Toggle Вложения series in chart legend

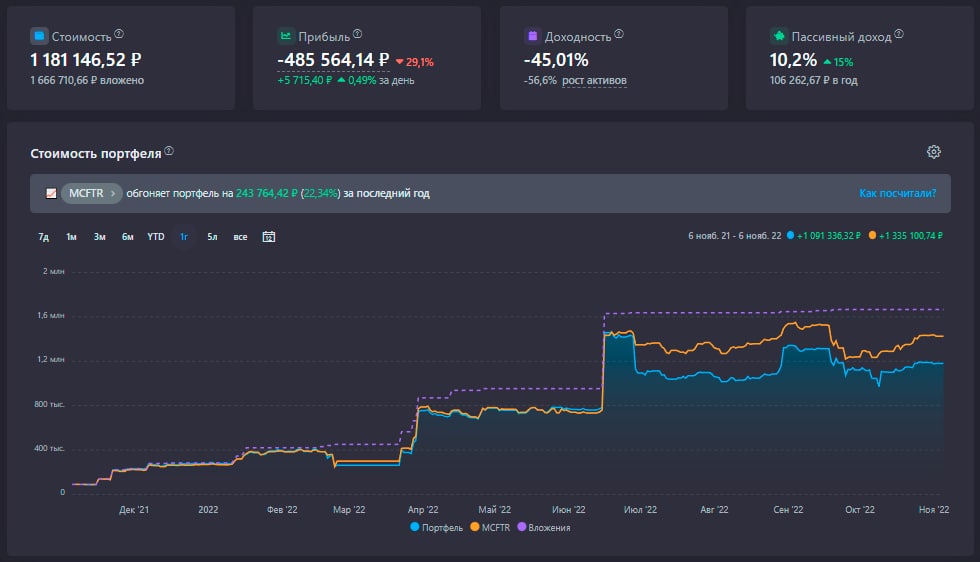(x=546, y=527)
